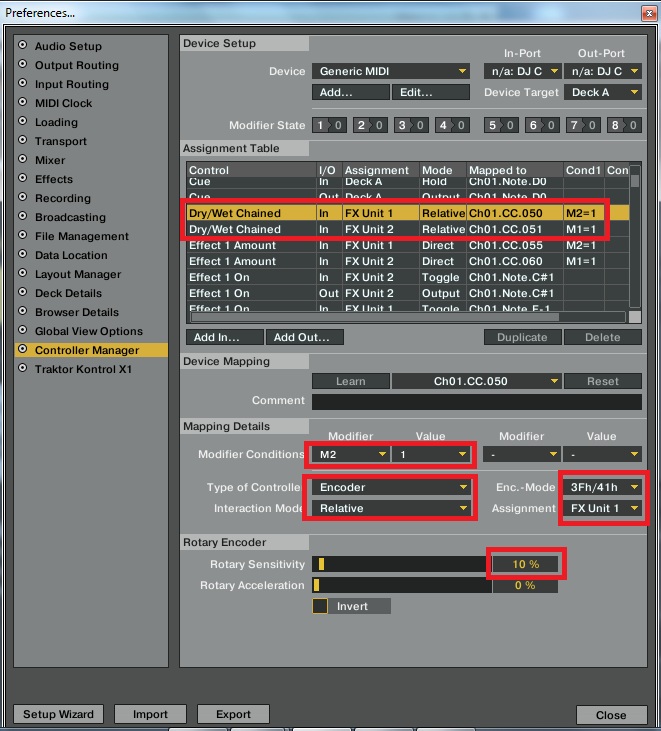Viewport: 661px width, 731px height.
Task: Select Effect 1 On Toggle row
Action: click(408, 277)
